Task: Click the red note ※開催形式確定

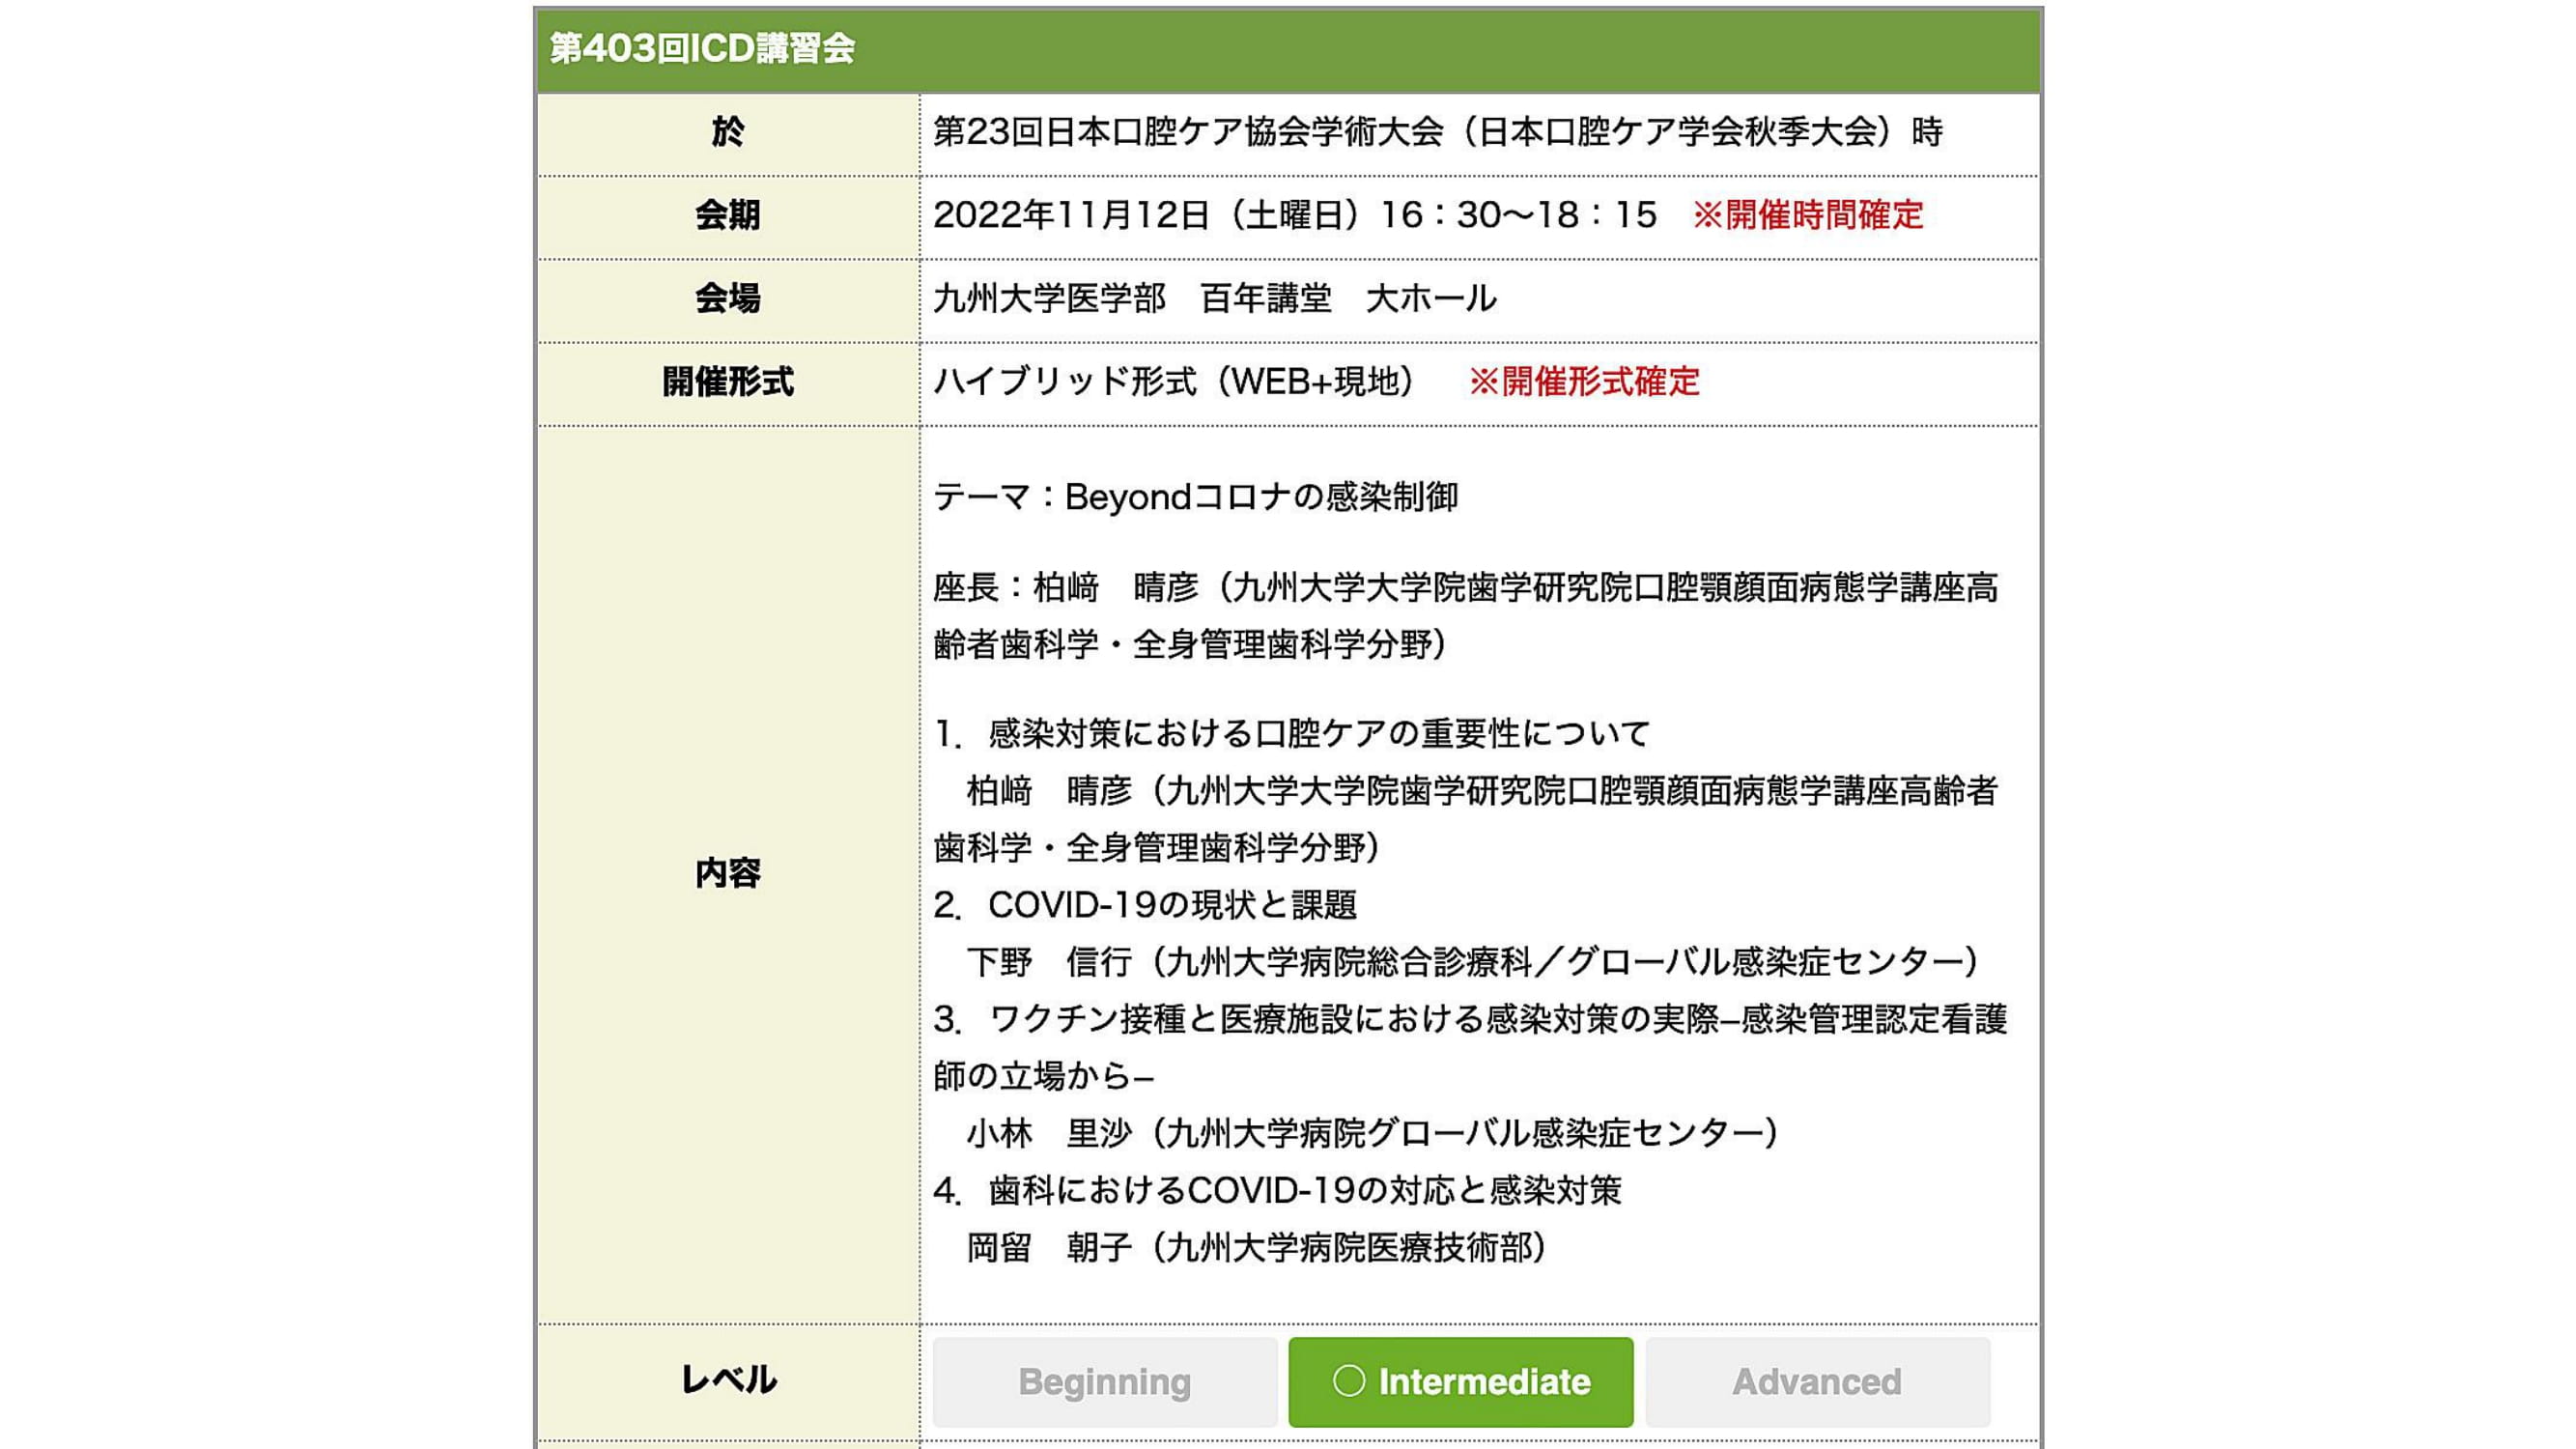Action: coord(1584,381)
